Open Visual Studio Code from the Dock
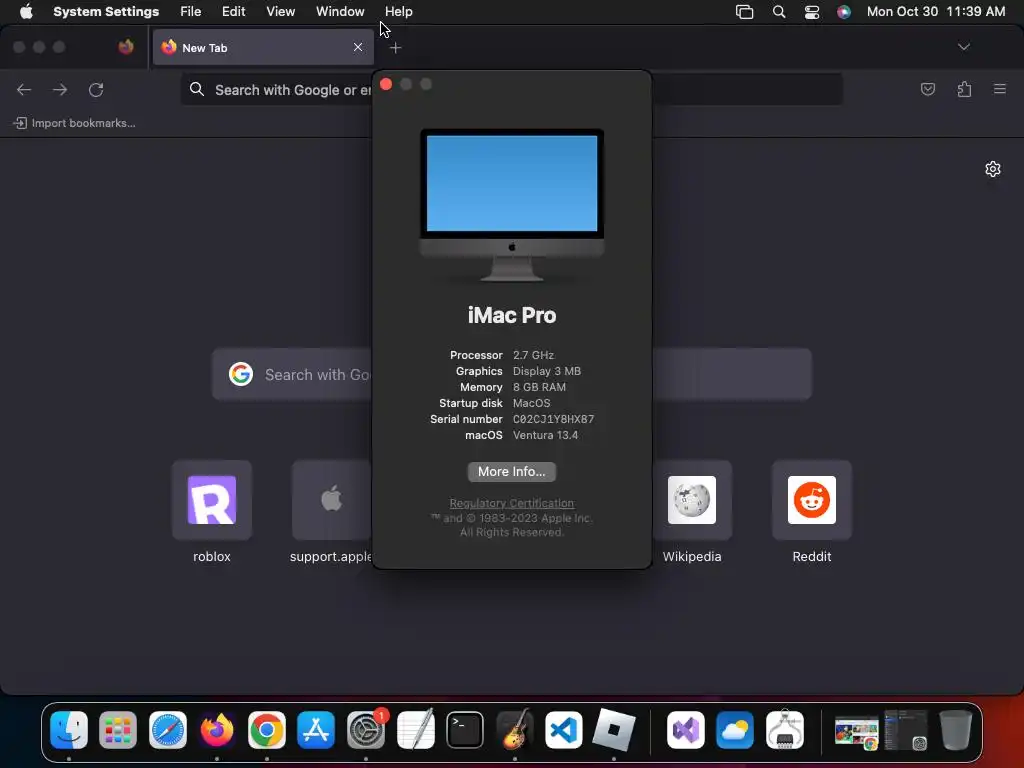The height and width of the screenshot is (768, 1024). pyautogui.click(x=564, y=729)
